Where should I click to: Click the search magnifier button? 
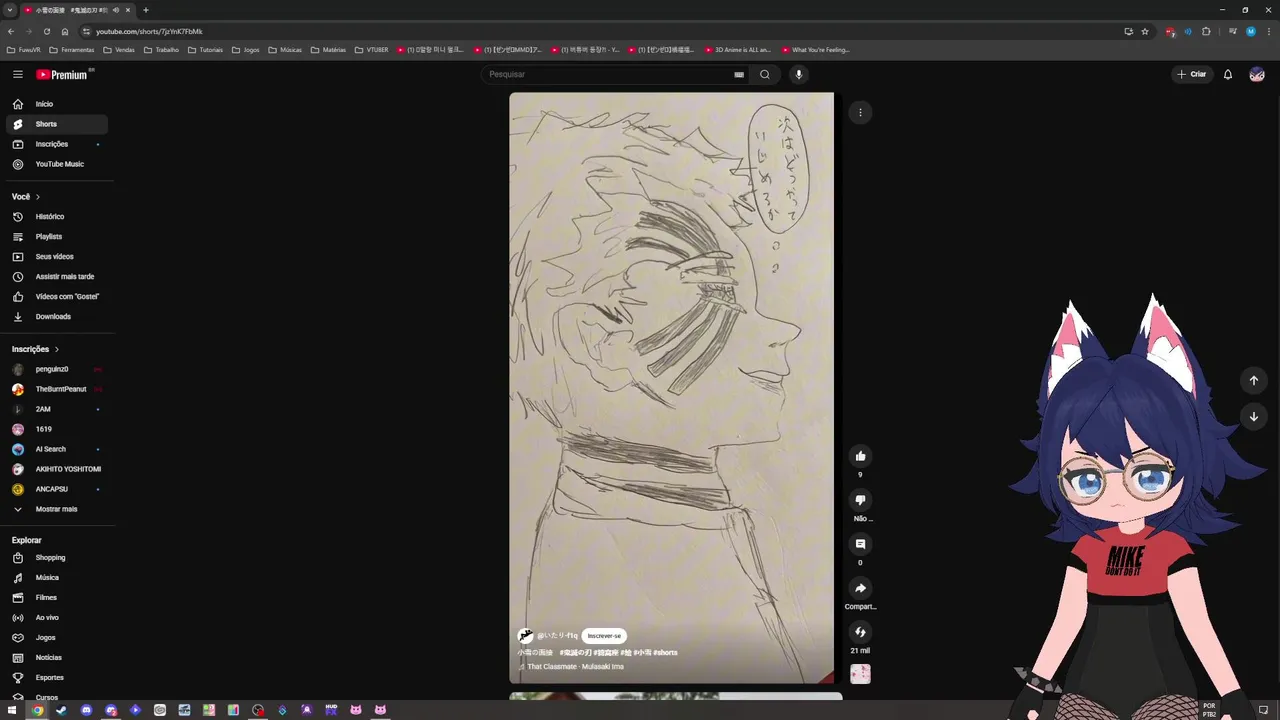765,74
